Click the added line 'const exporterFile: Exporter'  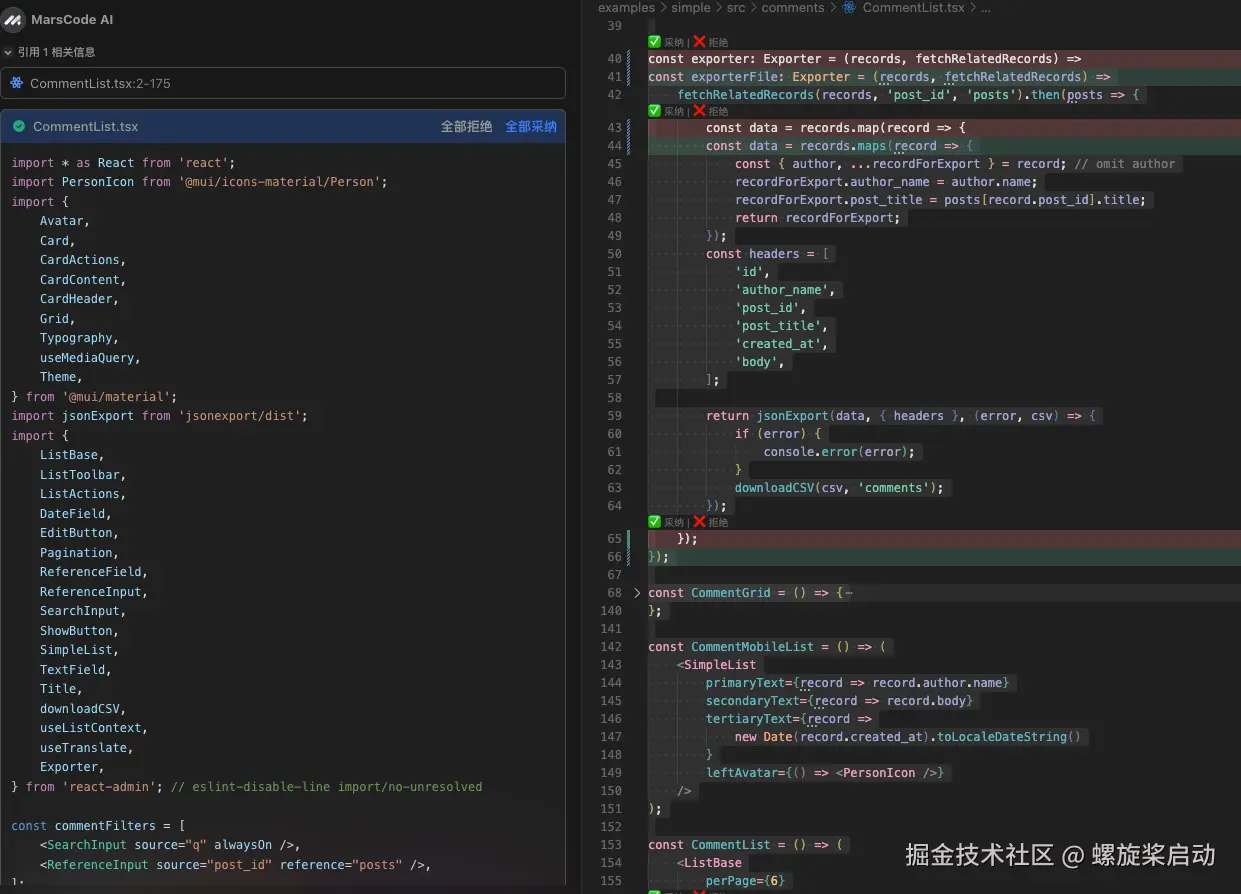944,77
